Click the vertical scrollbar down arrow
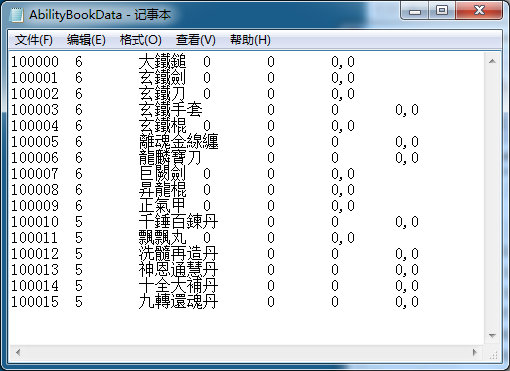The width and height of the screenshot is (510, 371). [x=492, y=336]
